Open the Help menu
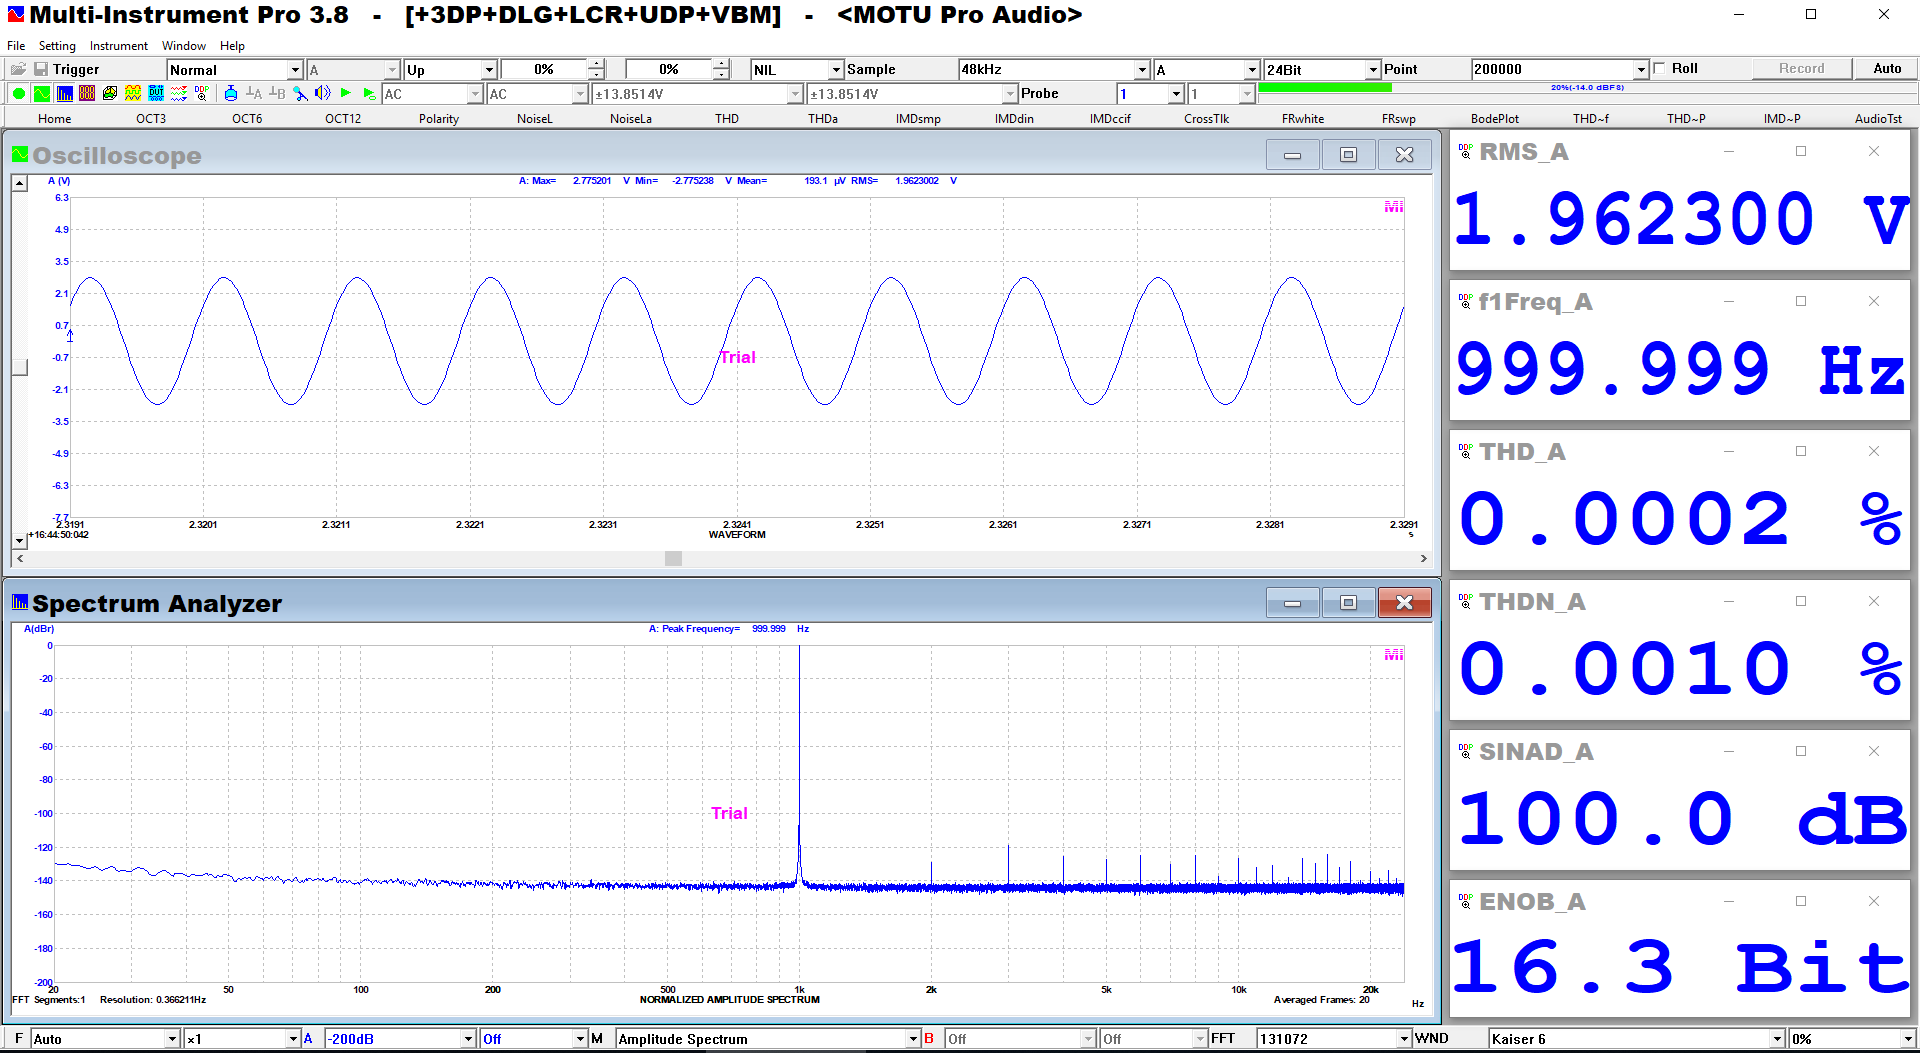 232,46
